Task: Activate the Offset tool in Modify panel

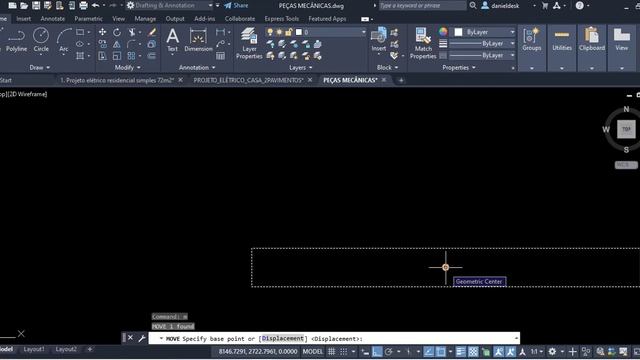Action: tap(152, 56)
